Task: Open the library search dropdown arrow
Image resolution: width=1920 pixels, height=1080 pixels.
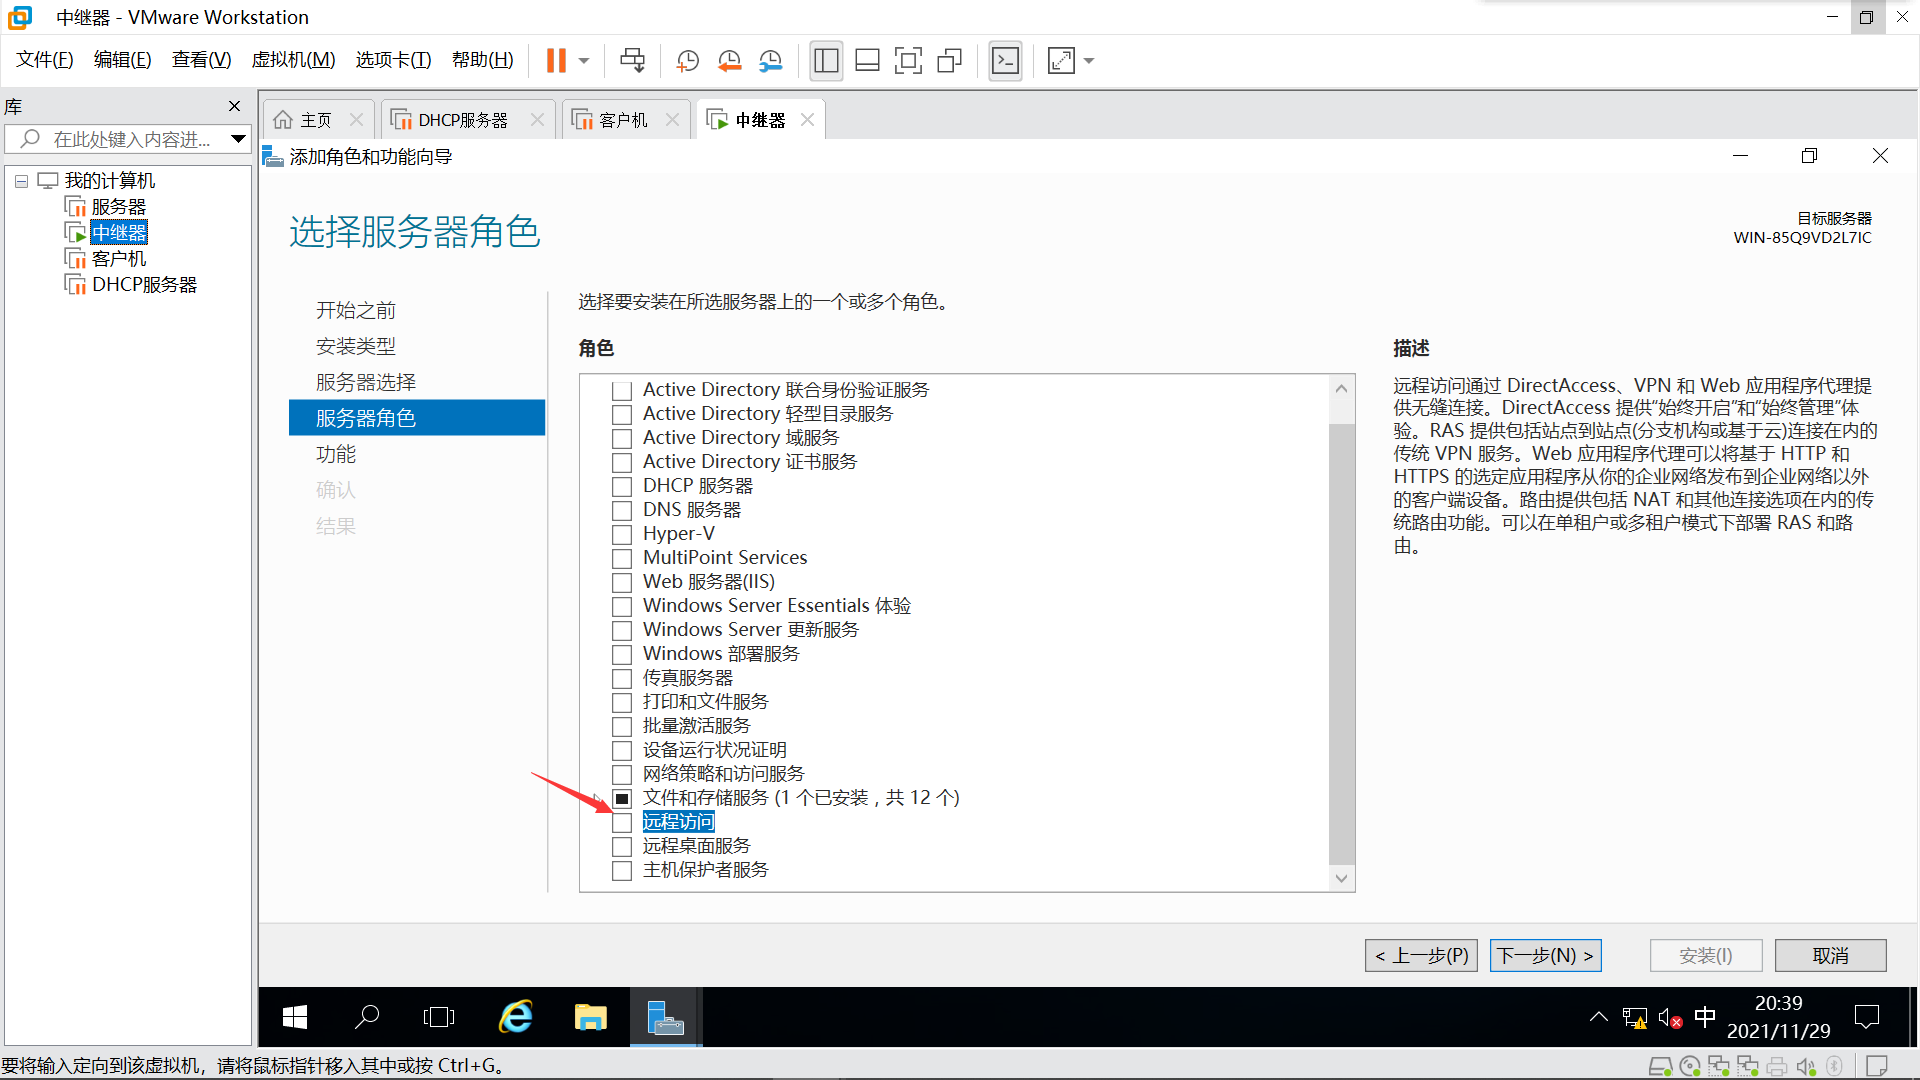Action: point(238,139)
